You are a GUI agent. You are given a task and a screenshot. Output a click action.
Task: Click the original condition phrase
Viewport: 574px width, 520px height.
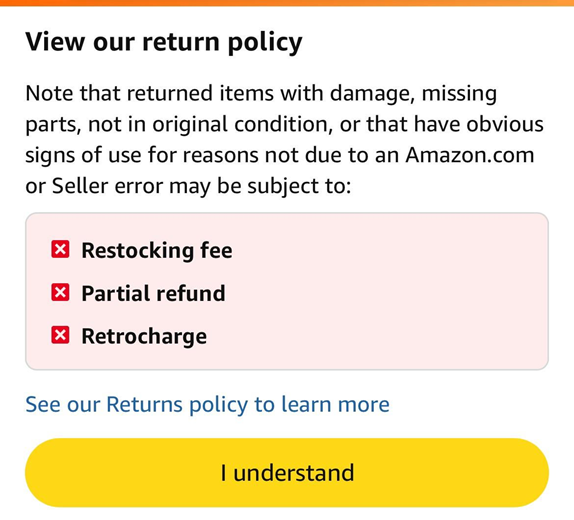pos(240,124)
